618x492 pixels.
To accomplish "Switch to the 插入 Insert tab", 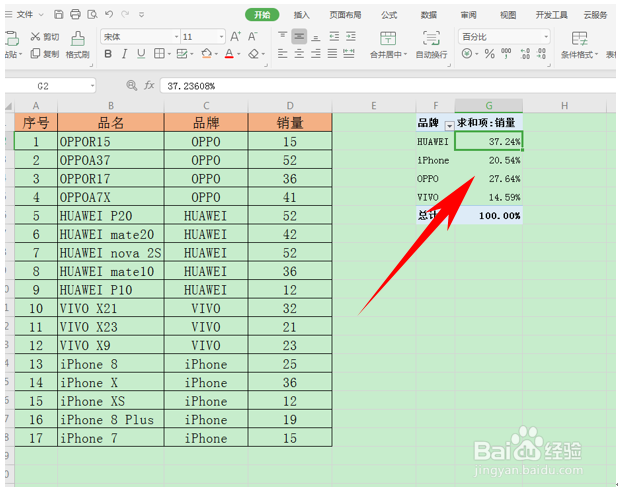I will 302,15.
